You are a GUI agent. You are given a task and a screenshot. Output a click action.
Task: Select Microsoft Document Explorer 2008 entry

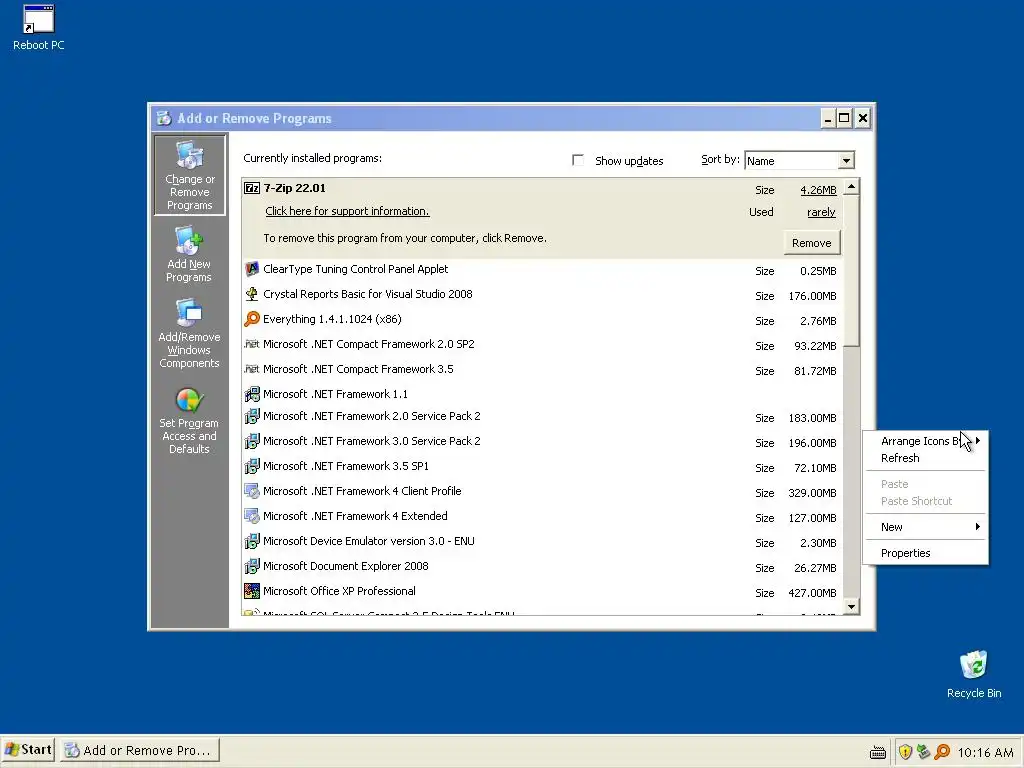(542, 567)
